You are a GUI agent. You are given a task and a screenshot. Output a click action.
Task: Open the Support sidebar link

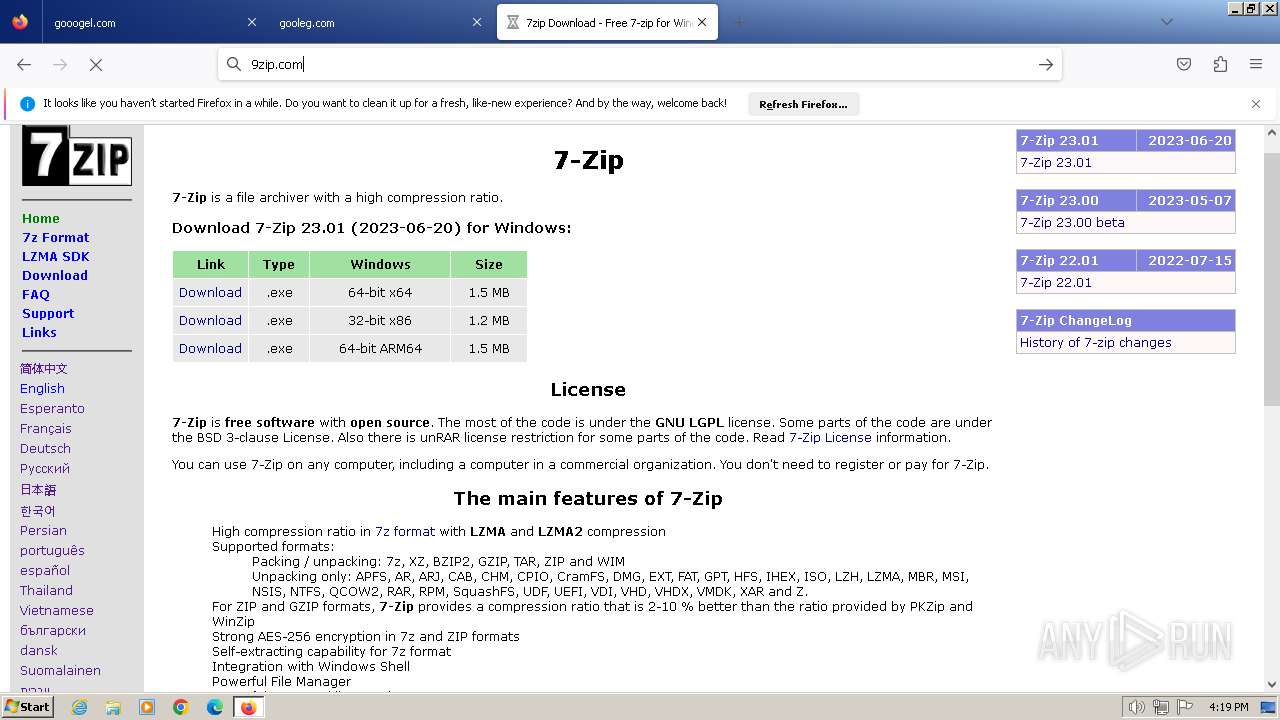tap(48, 313)
